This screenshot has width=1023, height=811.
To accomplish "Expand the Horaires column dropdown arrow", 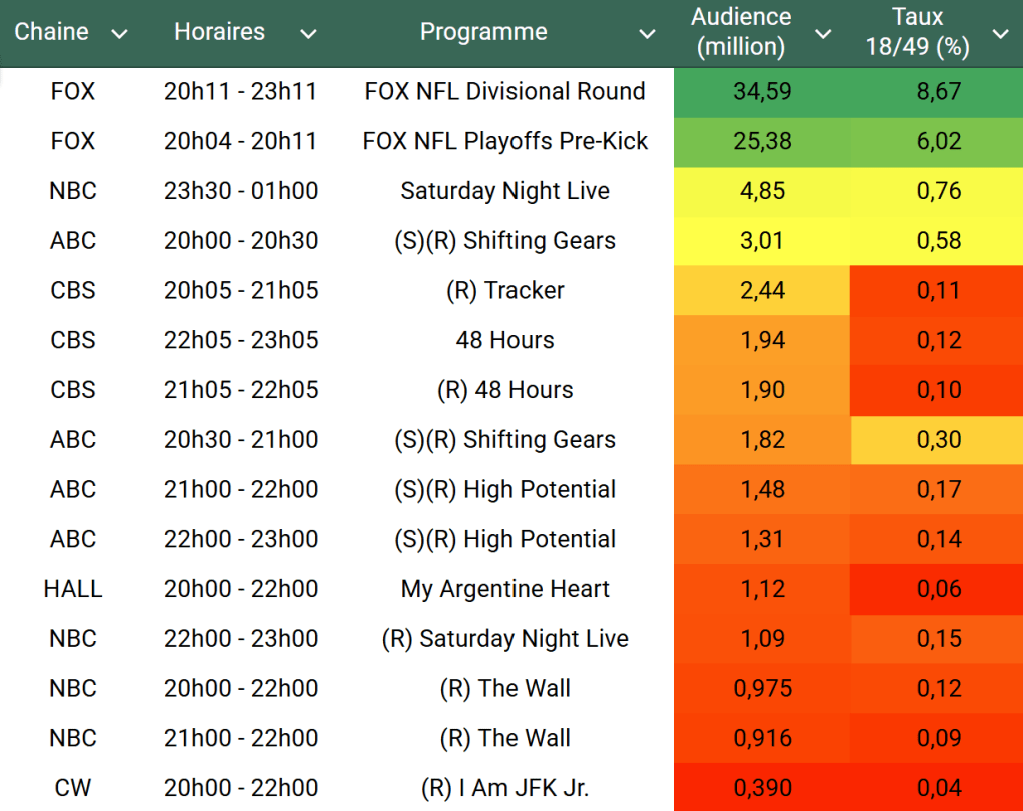I will point(308,34).
